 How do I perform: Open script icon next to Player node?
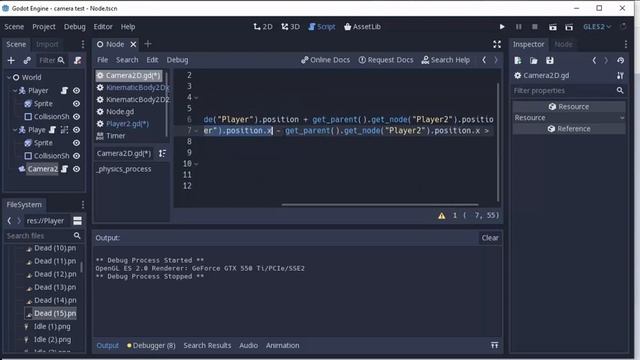point(64,91)
